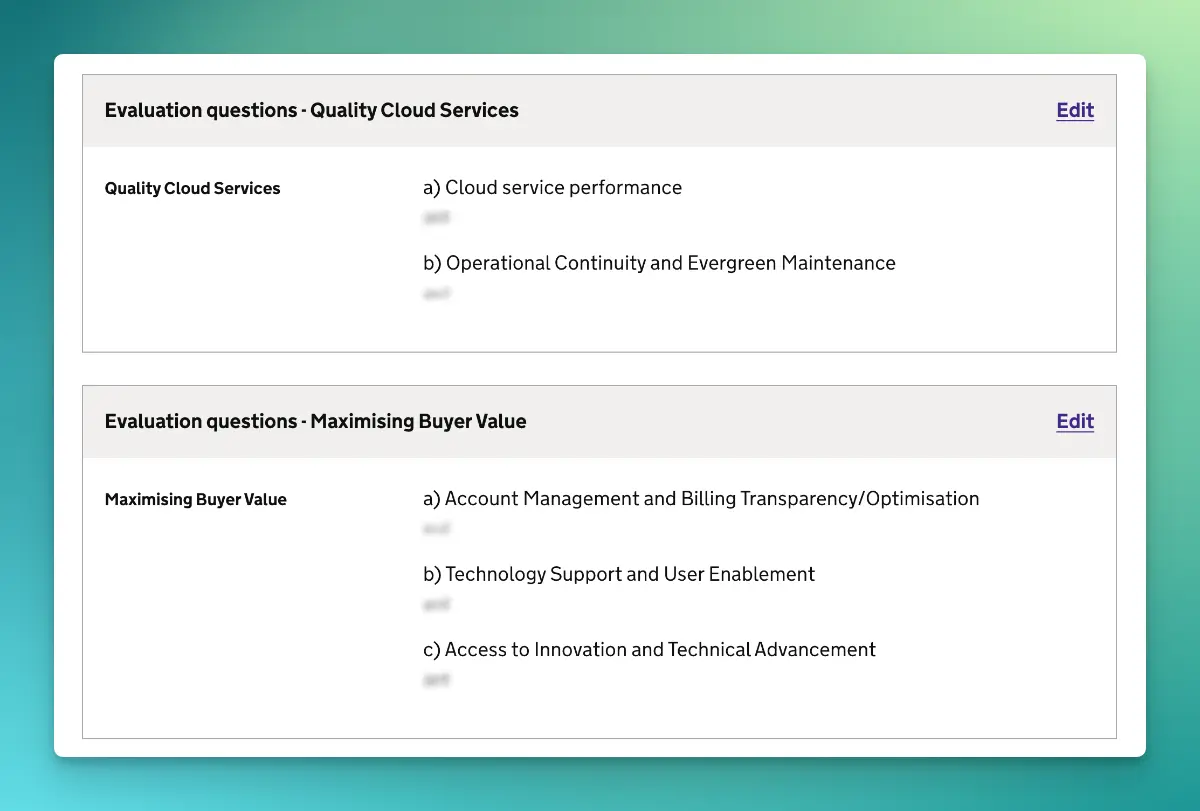
Task: Select question b) Operational Continuity and Evergreen Maintenance
Action: [x=660, y=262]
